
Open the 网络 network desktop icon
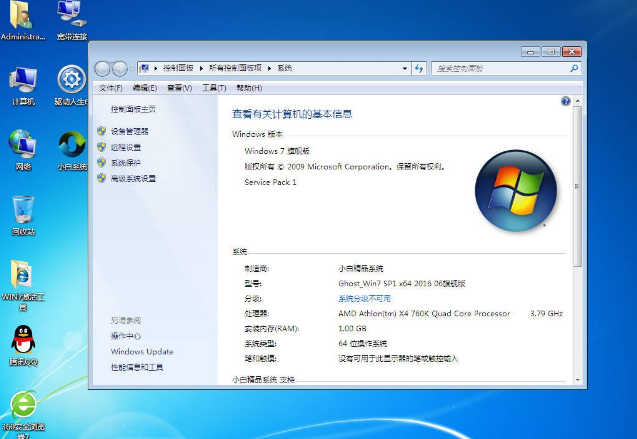(x=23, y=146)
